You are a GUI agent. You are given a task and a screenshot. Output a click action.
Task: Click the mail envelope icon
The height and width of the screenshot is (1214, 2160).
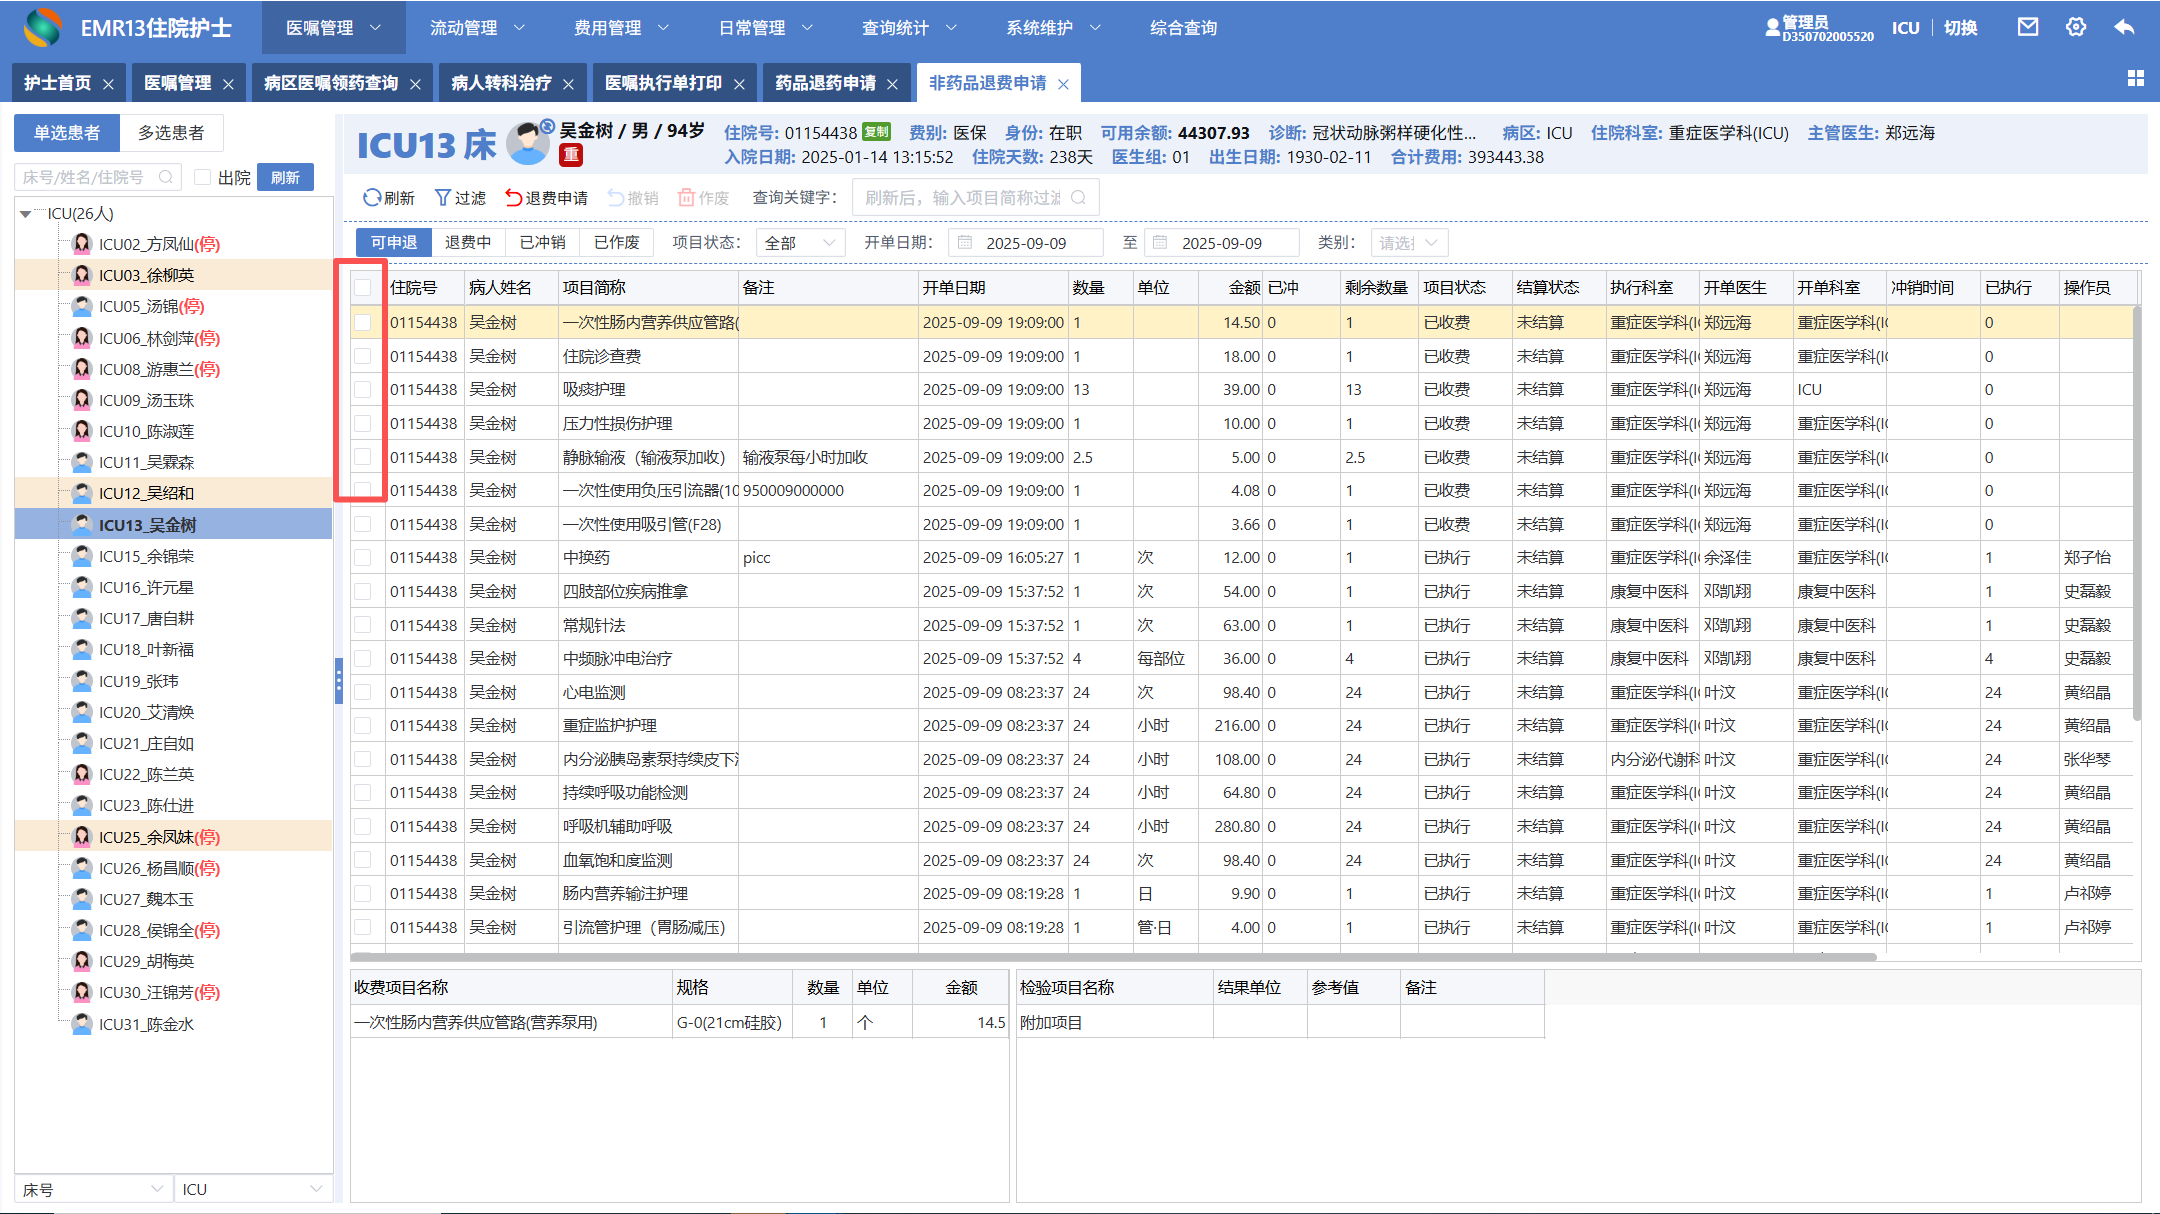pyautogui.click(x=2027, y=27)
